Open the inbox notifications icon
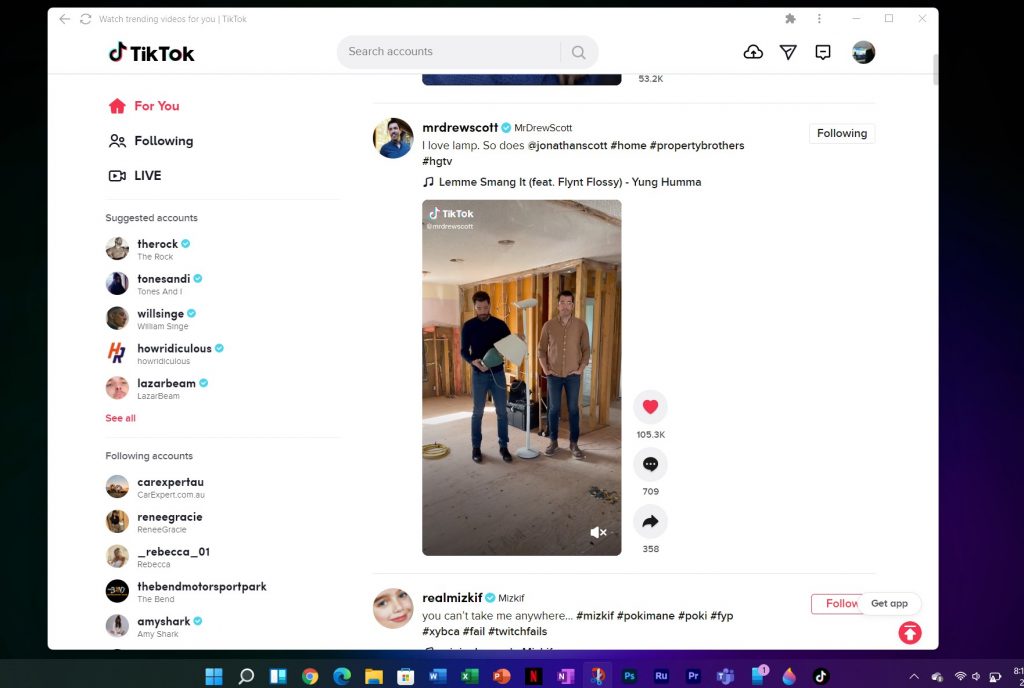The image size is (1024, 688). click(823, 52)
